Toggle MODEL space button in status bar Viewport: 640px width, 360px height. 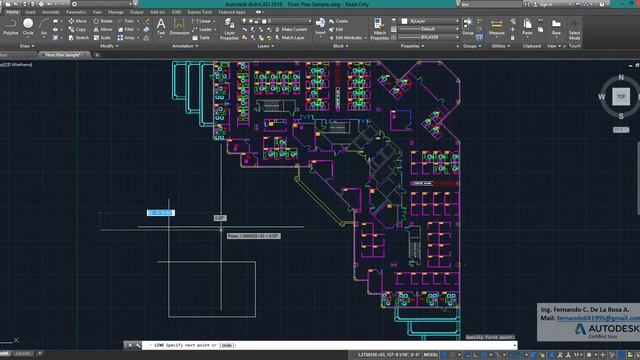coord(430,355)
